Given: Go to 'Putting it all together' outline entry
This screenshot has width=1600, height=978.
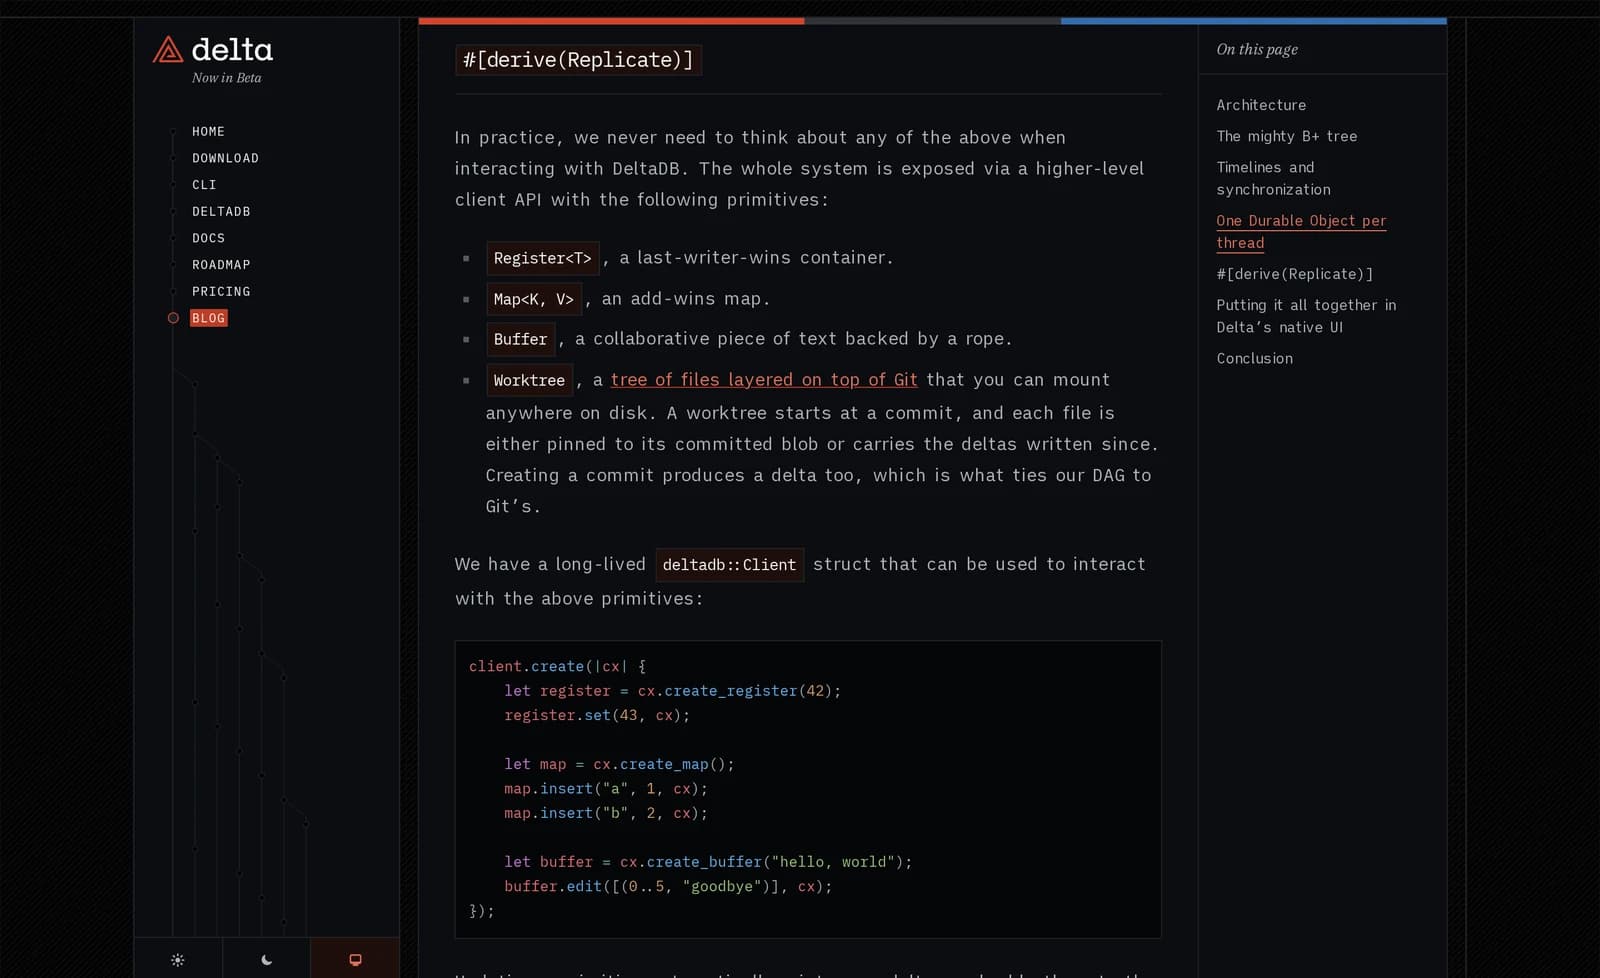Looking at the screenshot, I should pos(1306,316).
